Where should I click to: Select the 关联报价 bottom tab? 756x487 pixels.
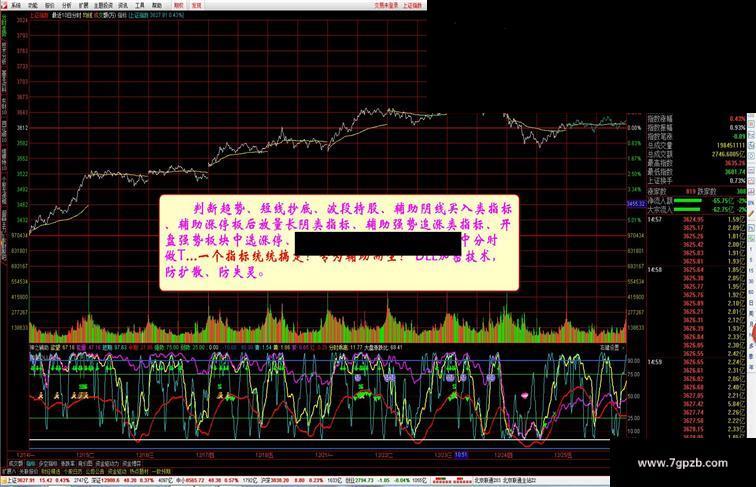pos(28,471)
